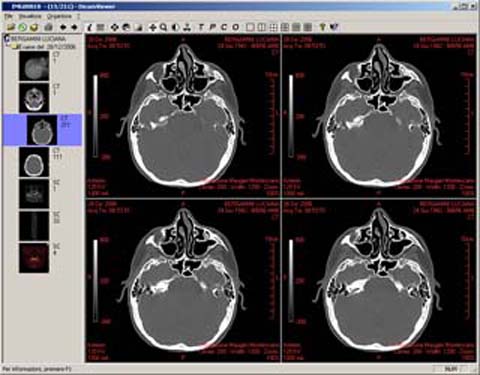Click the print icon in toolbar
The height and width of the screenshot is (375, 480).
[x=48, y=27]
